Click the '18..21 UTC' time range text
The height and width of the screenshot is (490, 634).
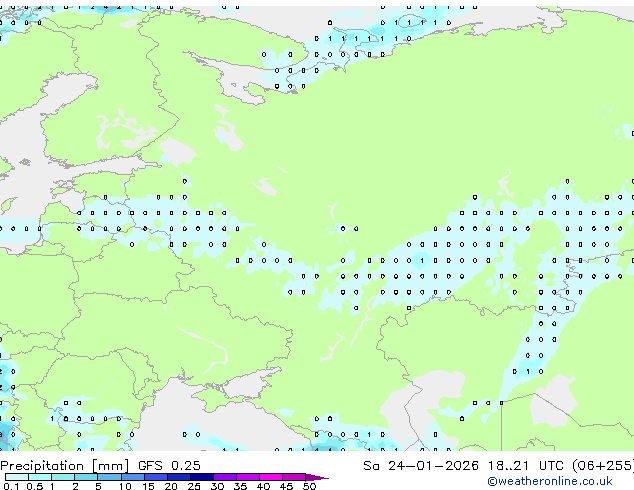(x=525, y=466)
